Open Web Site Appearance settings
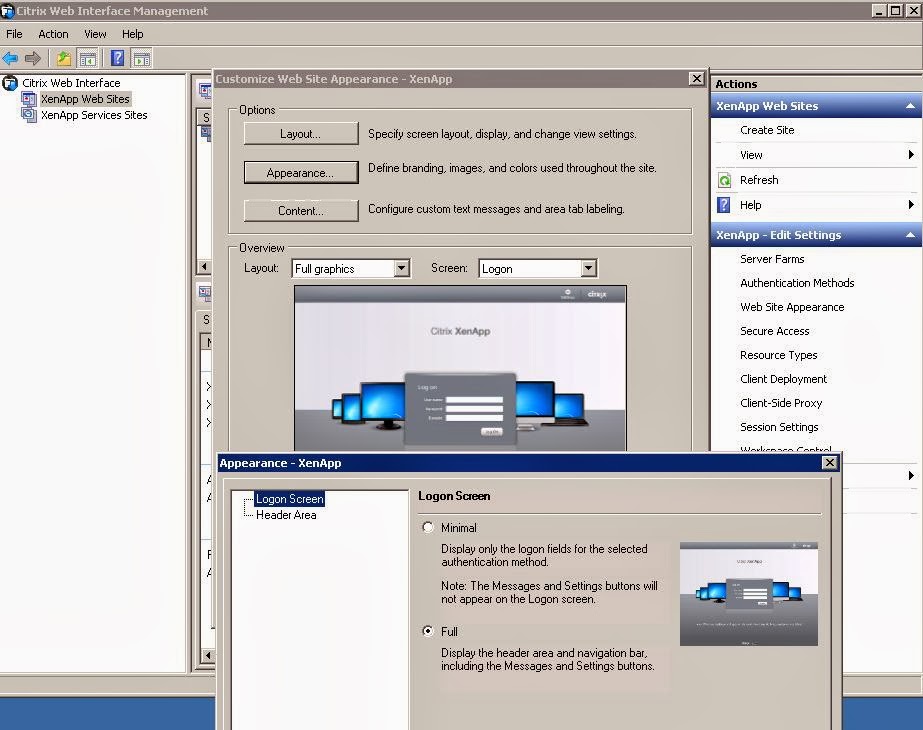923x730 pixels. (x=792, y=307)
